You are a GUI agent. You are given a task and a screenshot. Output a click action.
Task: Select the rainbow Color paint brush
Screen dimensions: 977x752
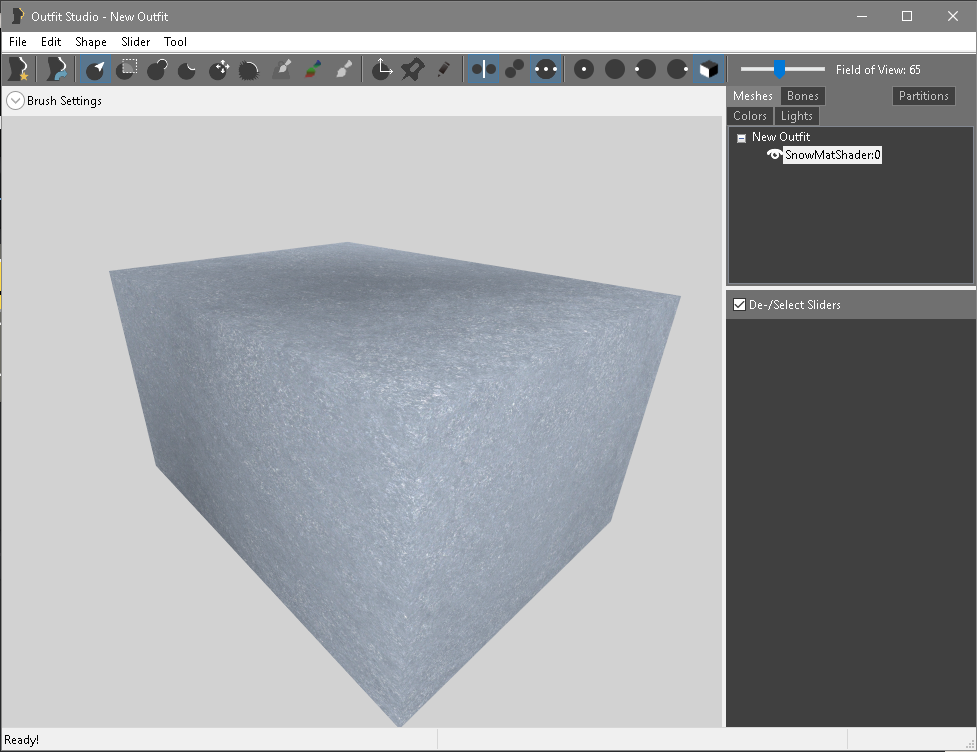313,69
